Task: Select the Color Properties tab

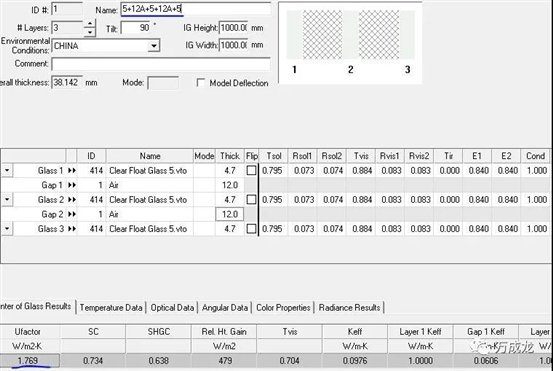Action: (283, 308)
